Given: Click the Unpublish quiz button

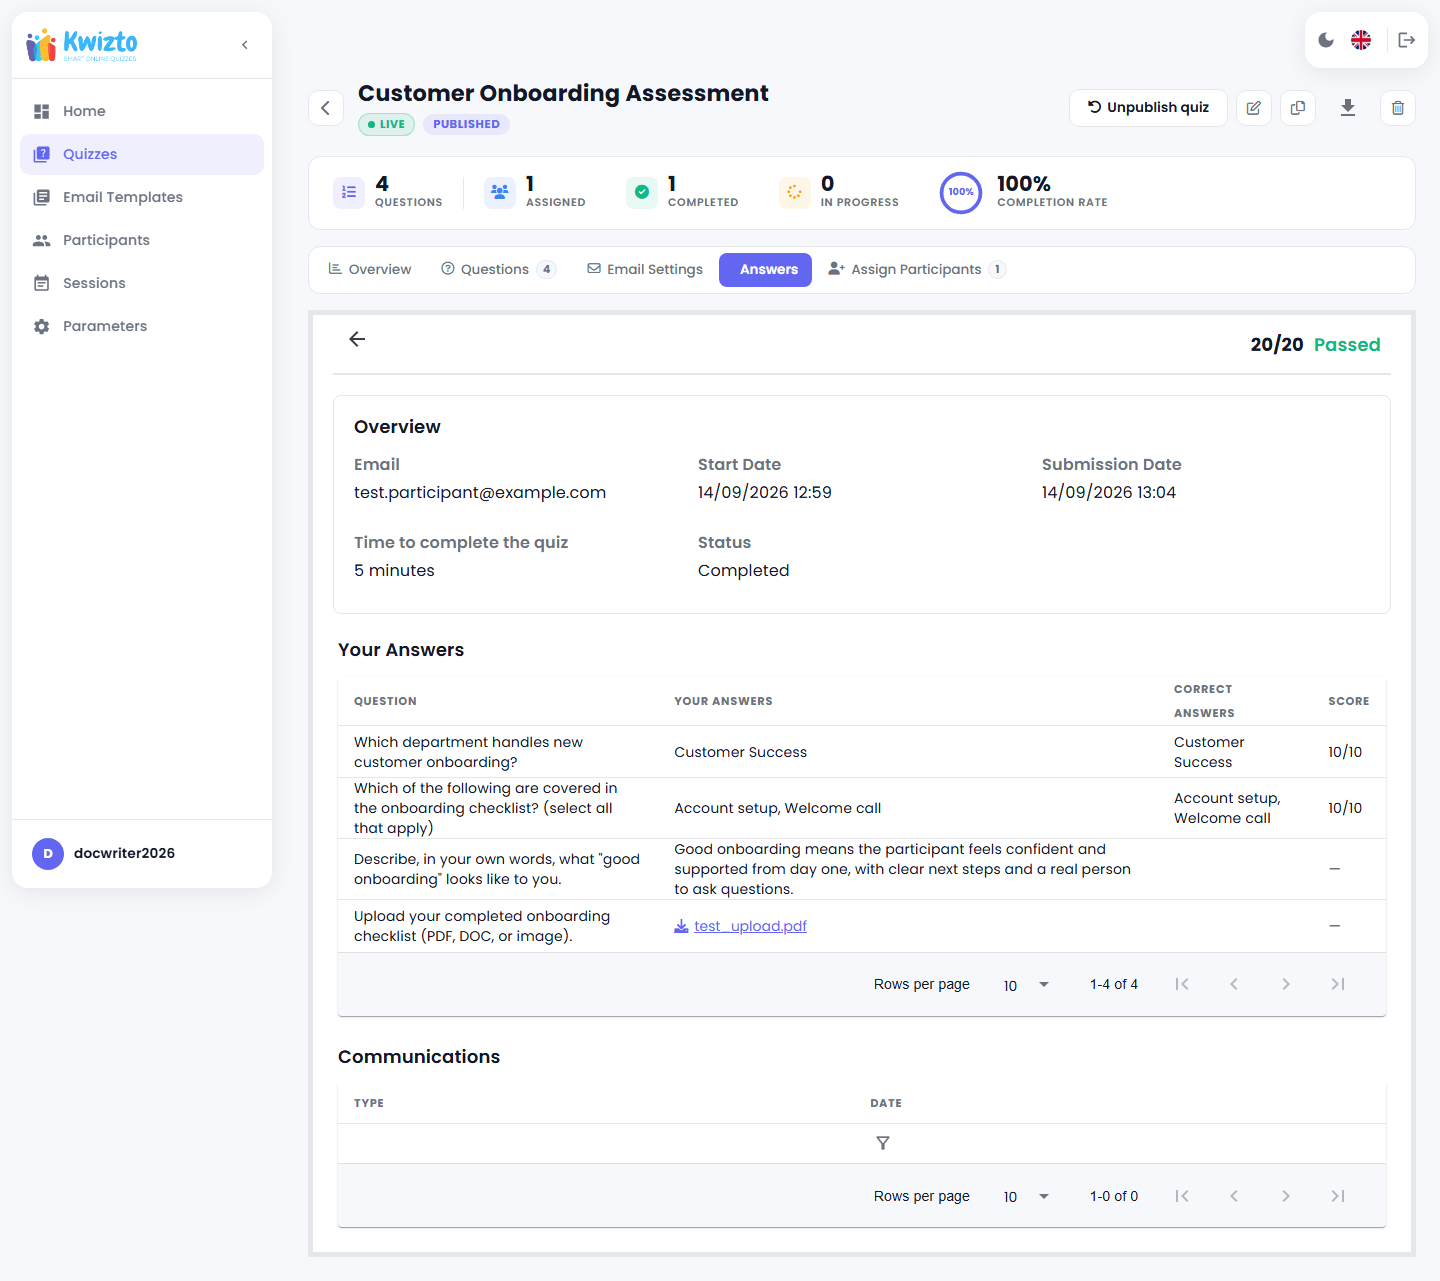Looking at the screenshot, I should click(1148, 108).
